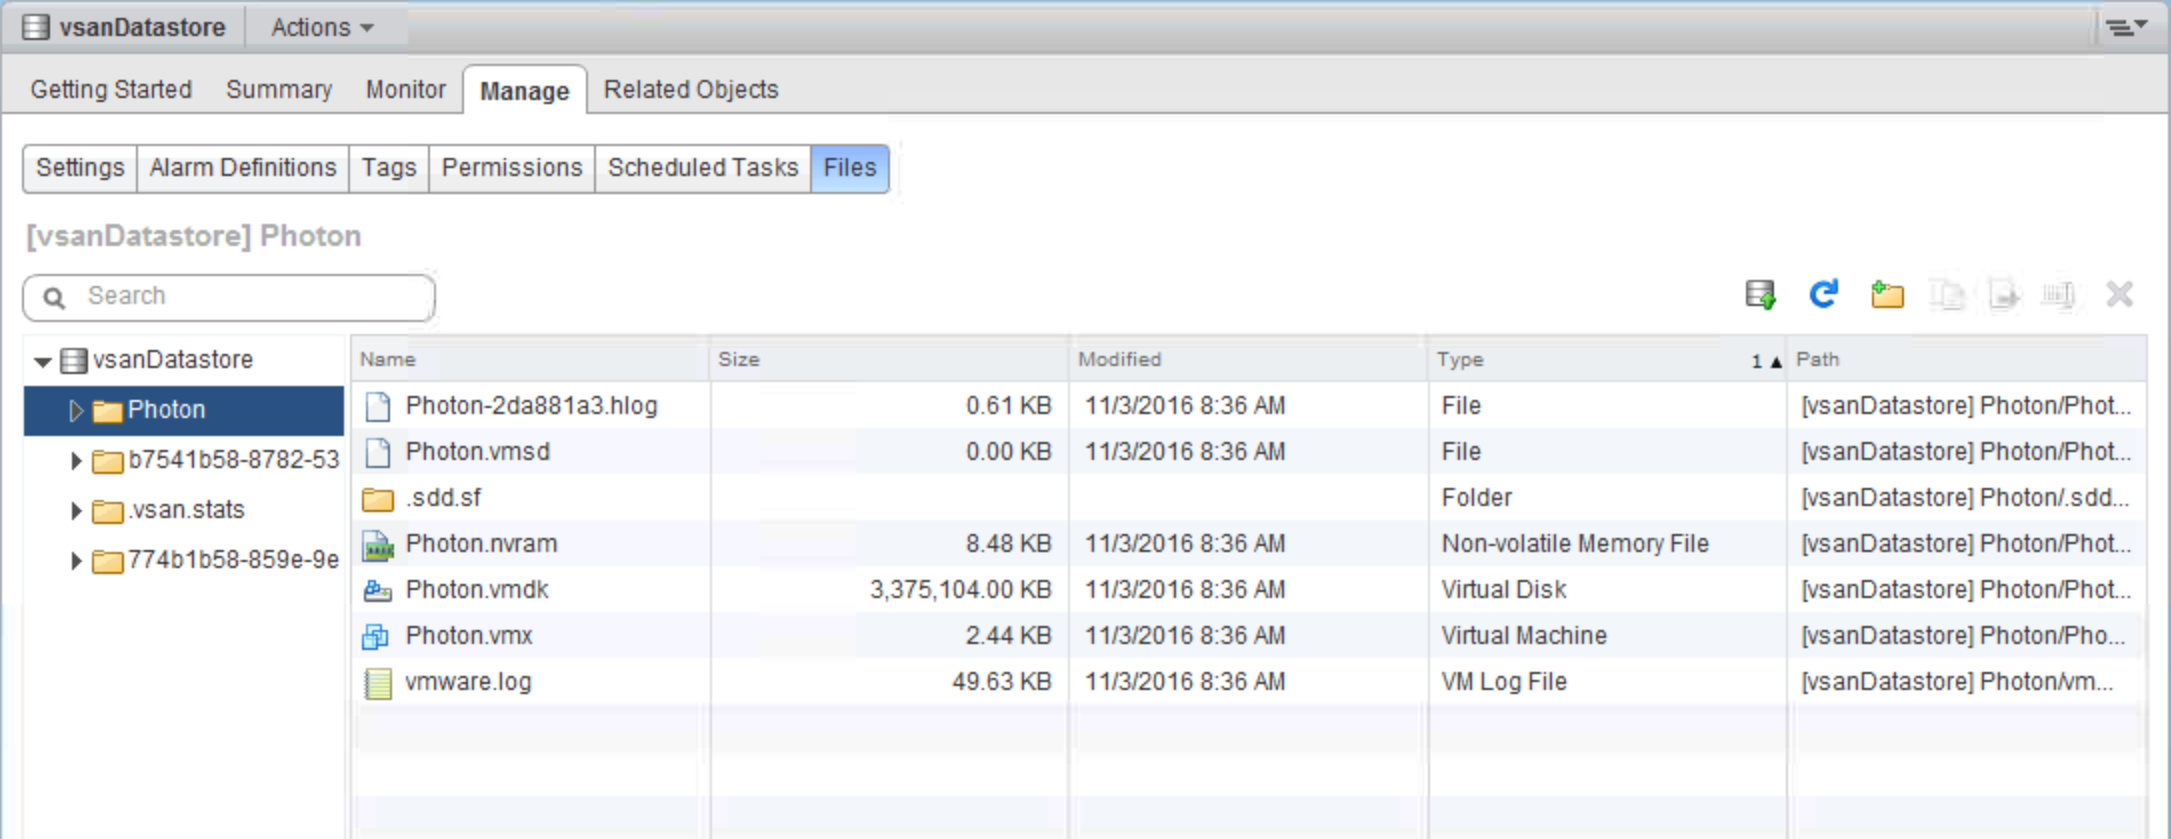Click the Photon.vmdk virtual disk icon
This screenshot has height=839, width=2171.
(x=377, y=590)
